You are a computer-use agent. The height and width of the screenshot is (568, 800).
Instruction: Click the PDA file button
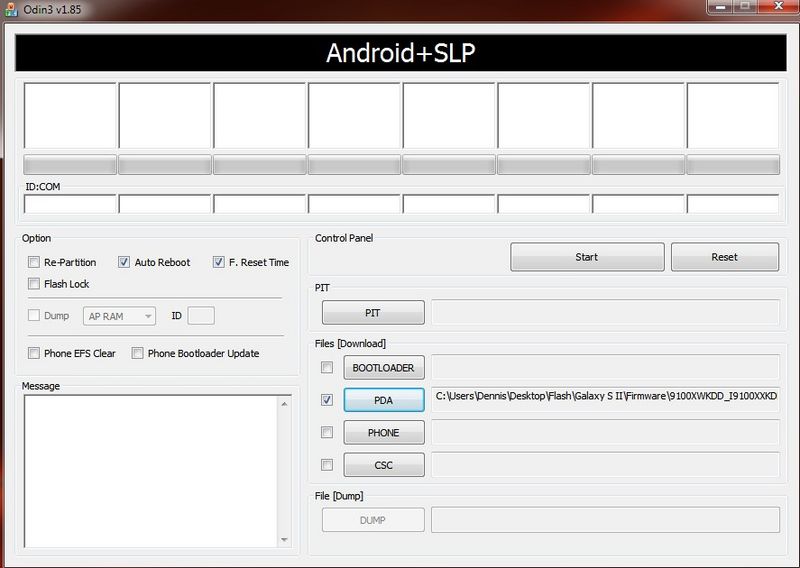(x=383, y=400)
